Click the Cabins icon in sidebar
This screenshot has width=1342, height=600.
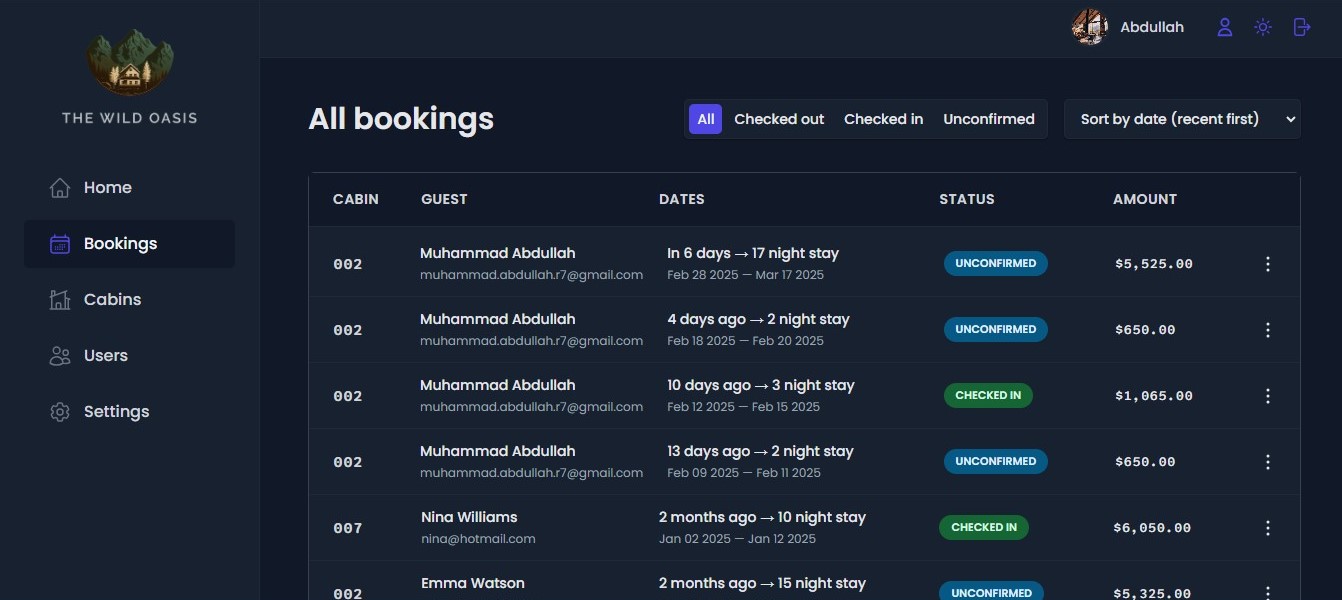[60, 300]
